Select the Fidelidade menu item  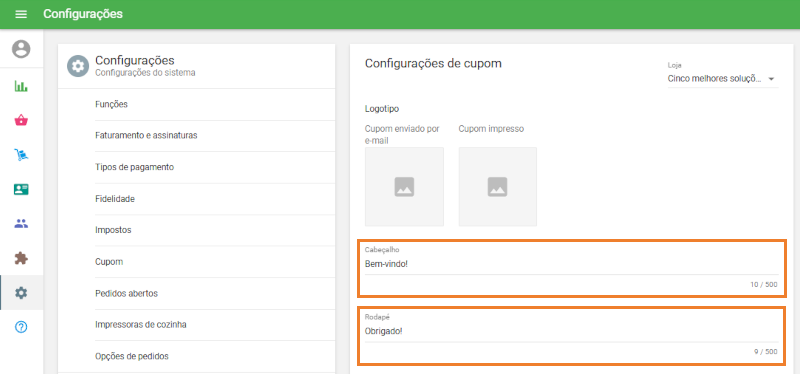196,199
